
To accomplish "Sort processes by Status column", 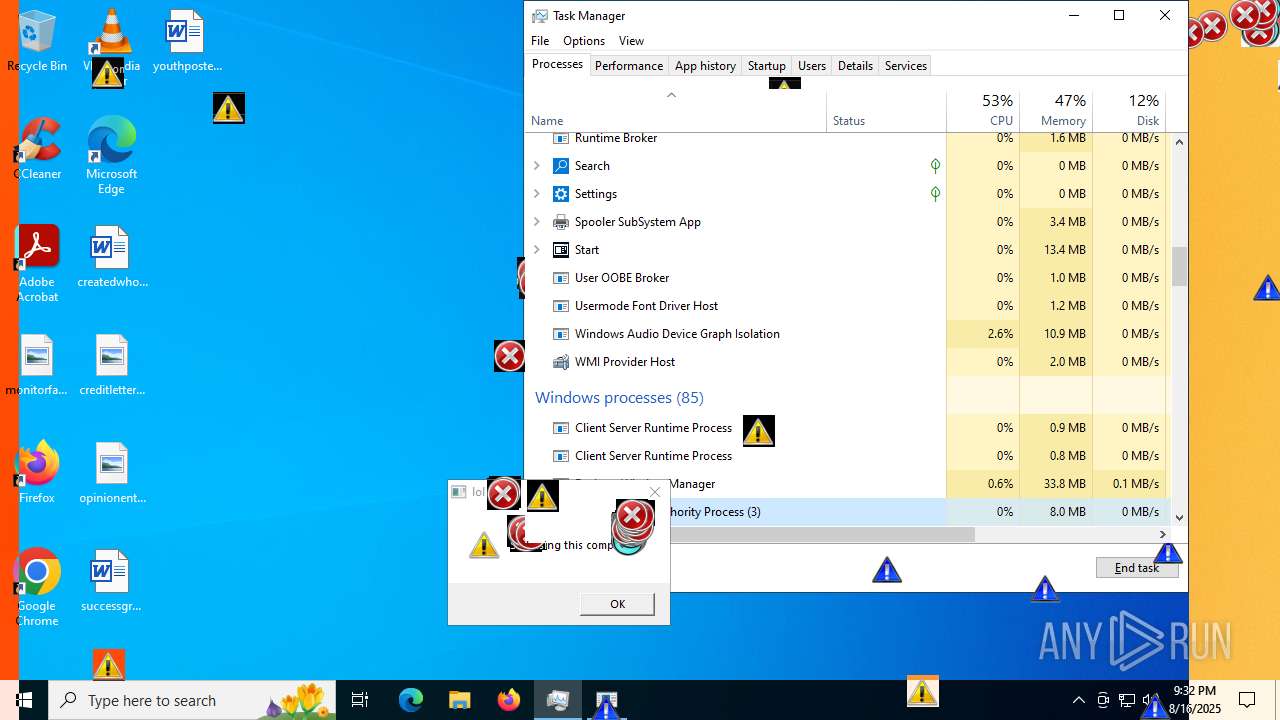I will (x=886, y=111).
